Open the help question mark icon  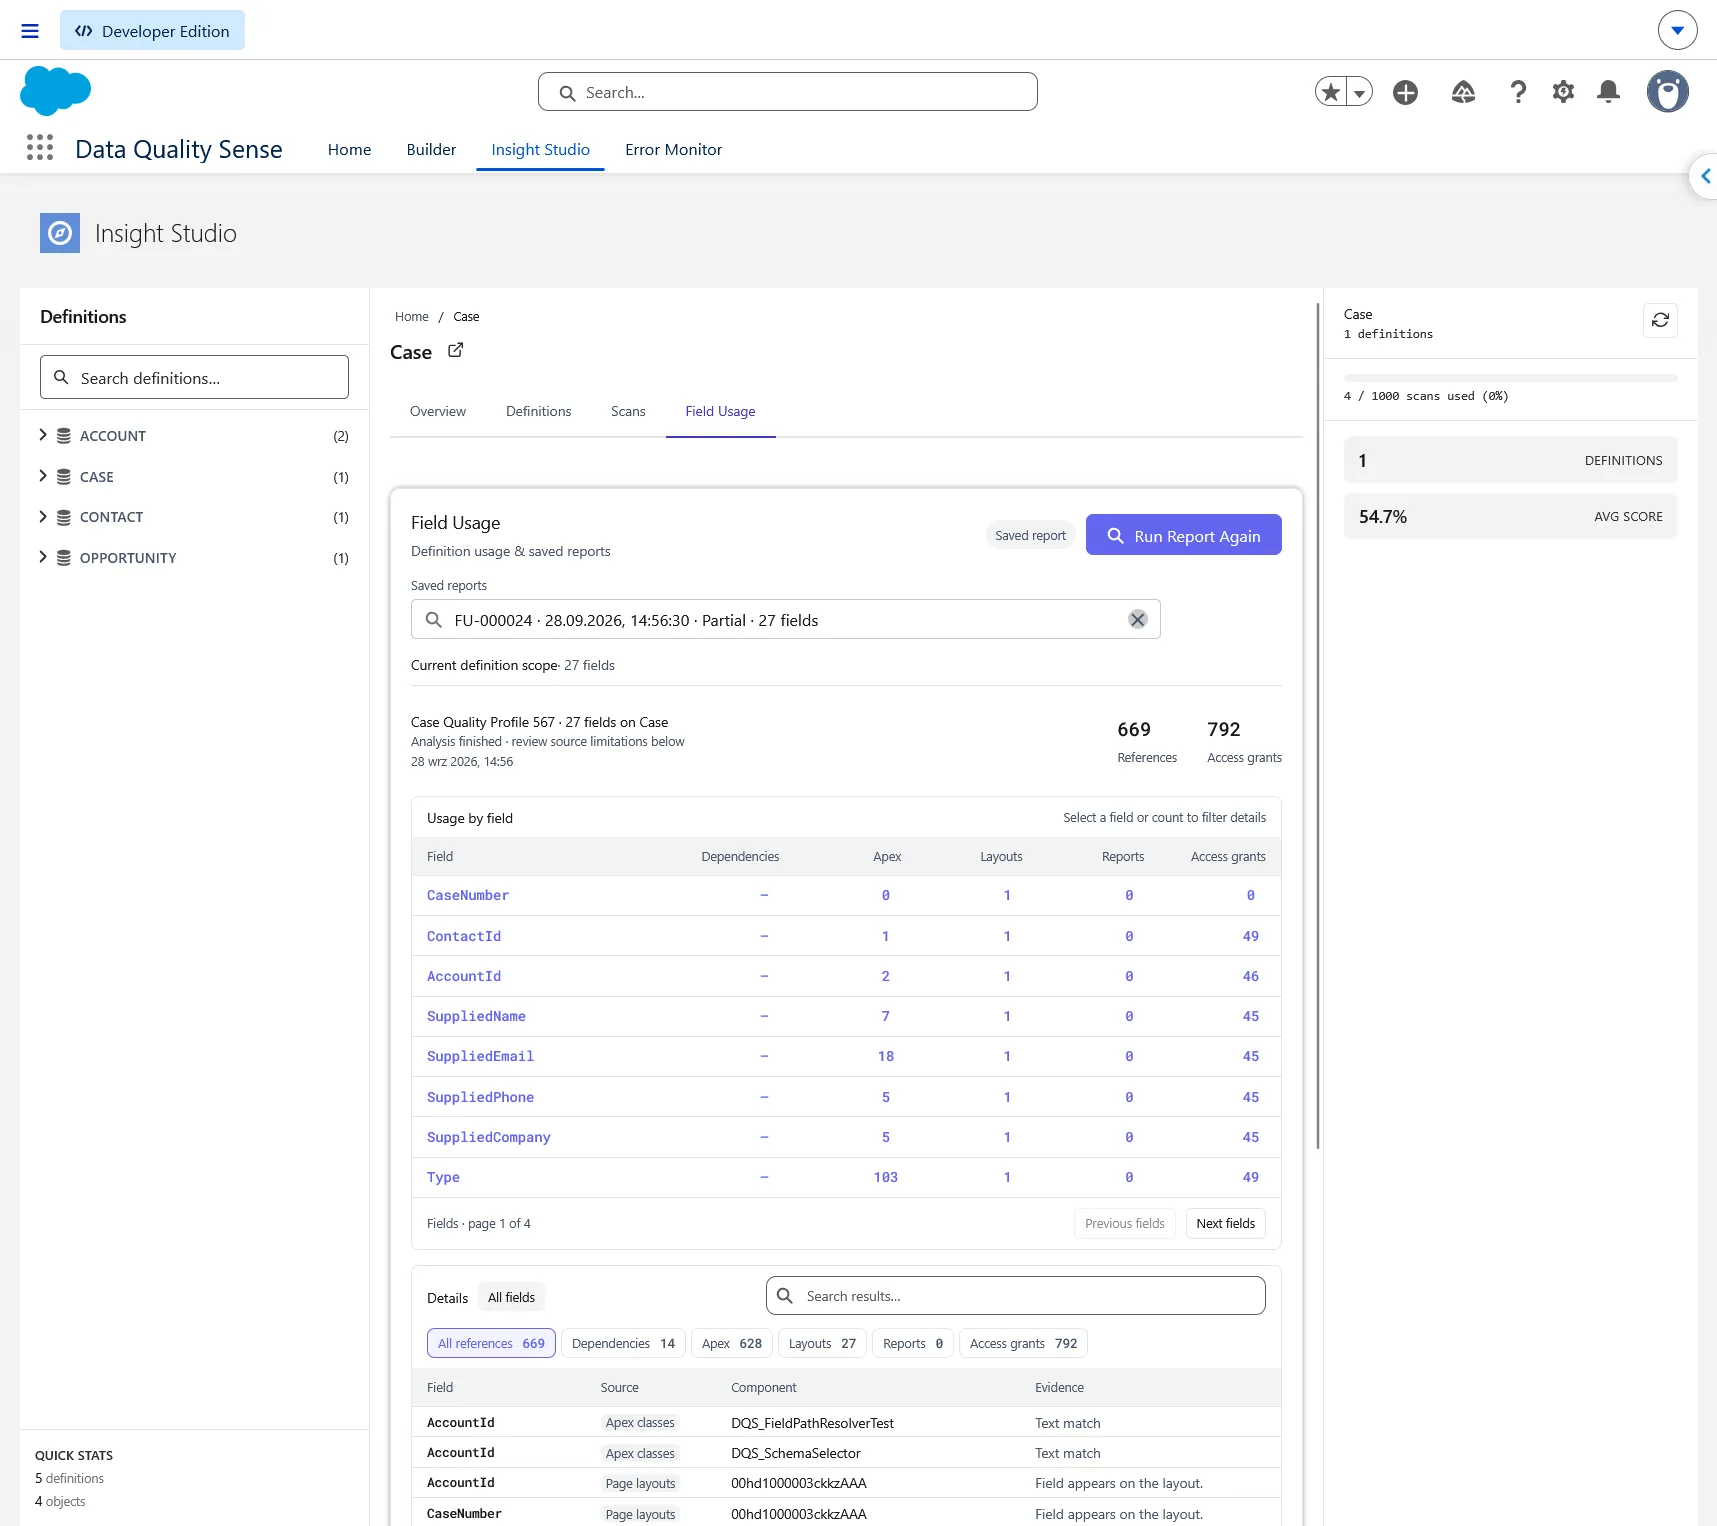(x=1518, y=92)
